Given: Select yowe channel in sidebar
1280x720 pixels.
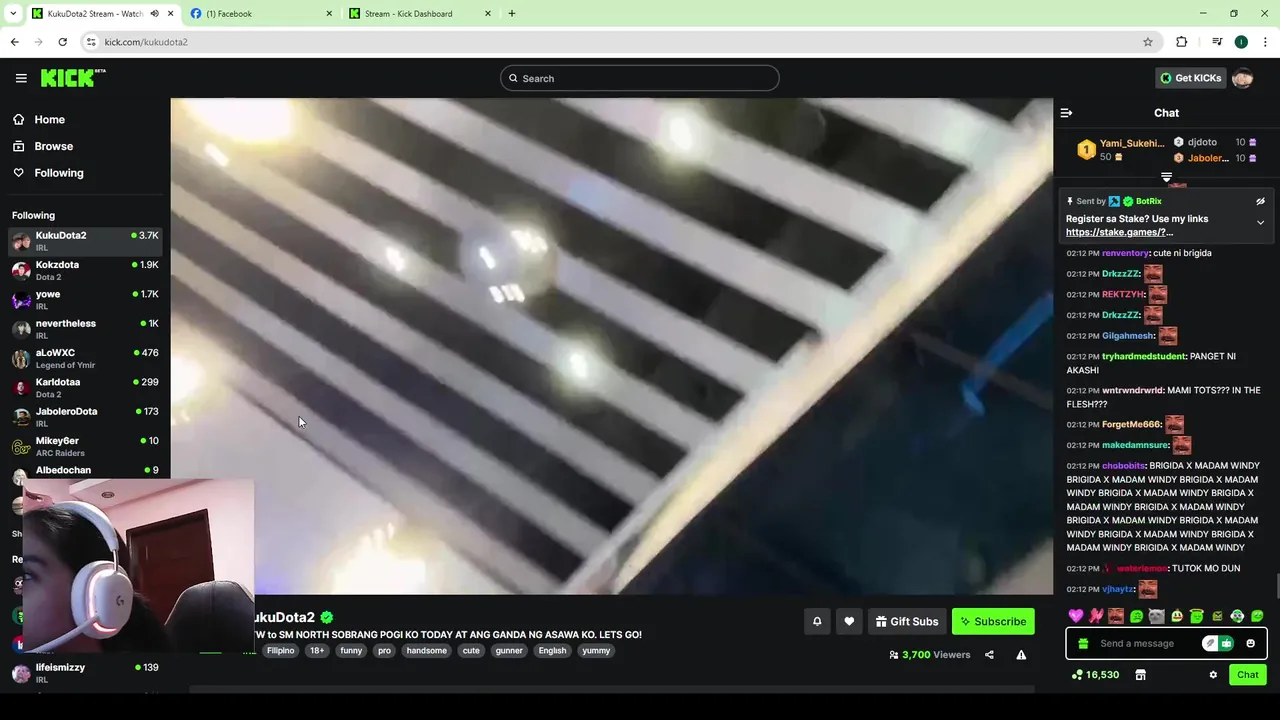Looking at the screenshot, I should coord(85,300).
